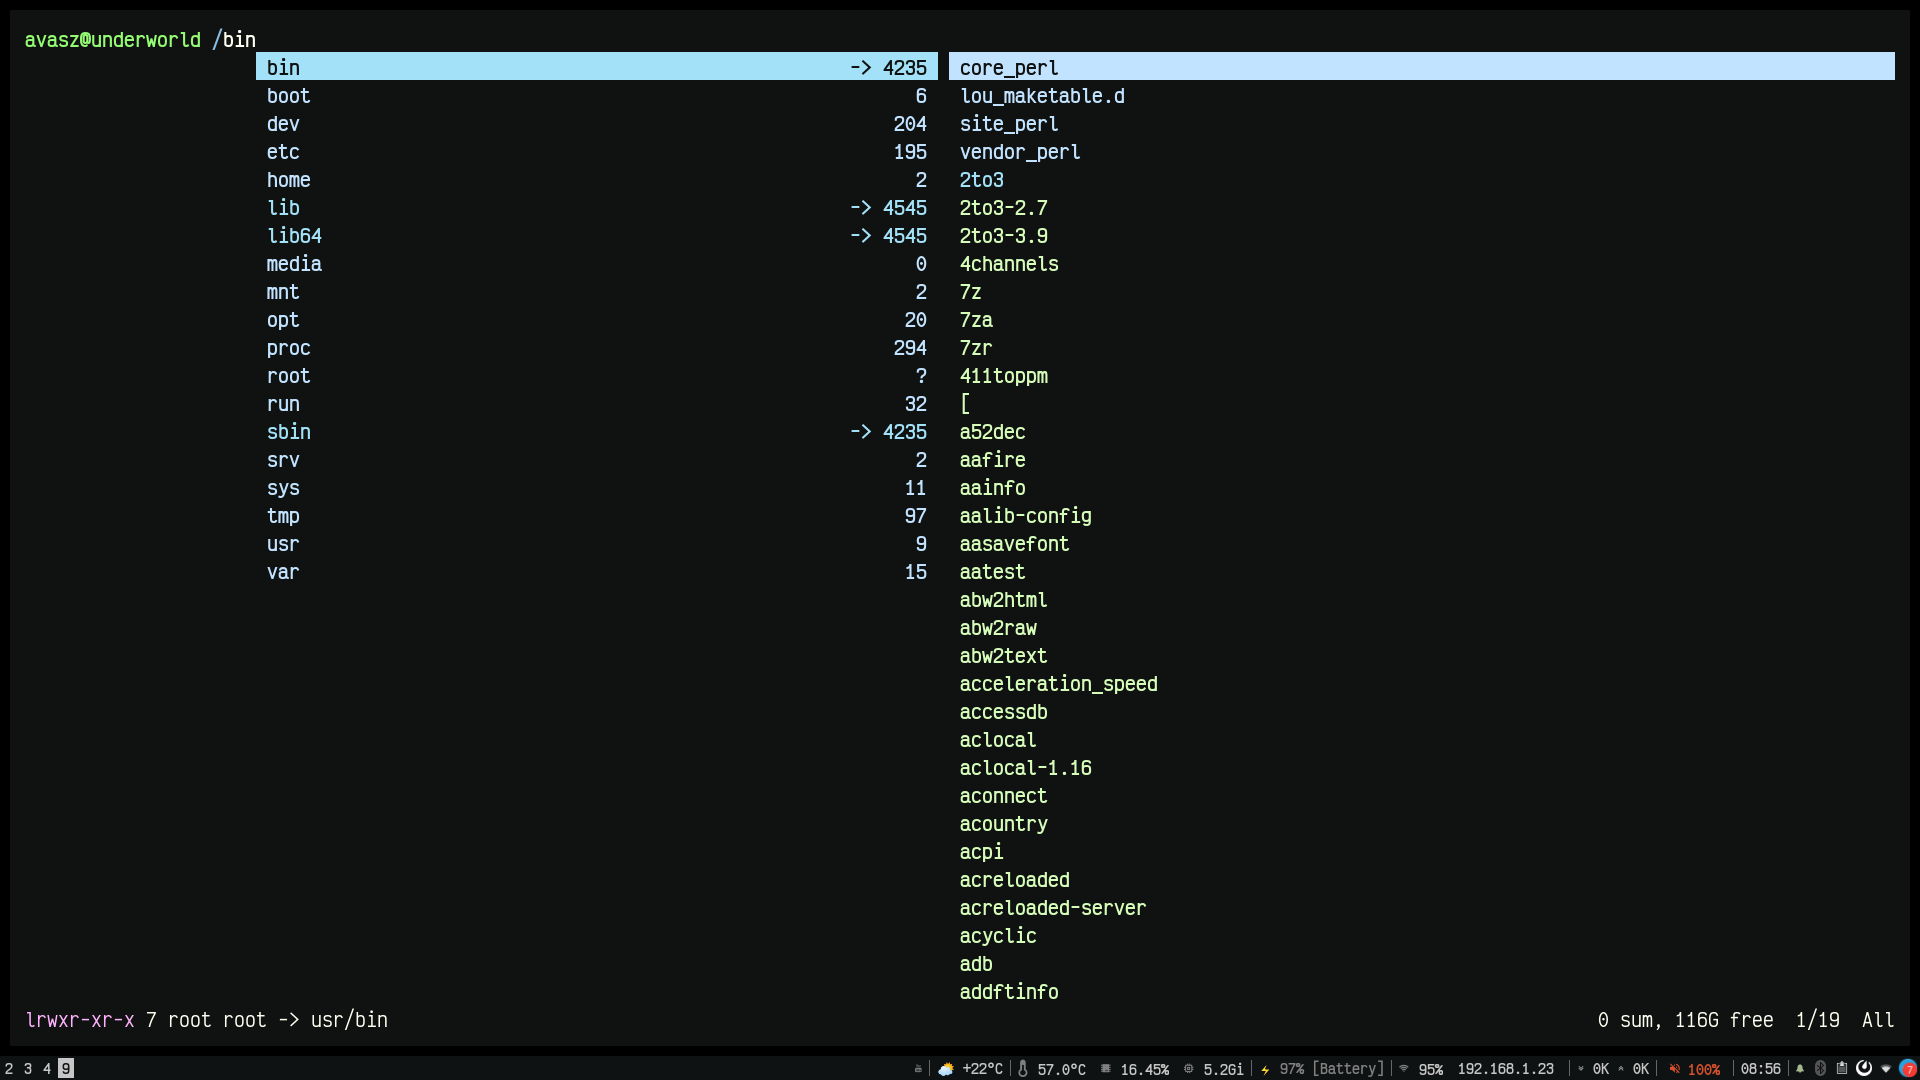The image size is (1920, 1080).
Task: Click the Bluetooth tray icon
Action: [x=1820, y=1069]
